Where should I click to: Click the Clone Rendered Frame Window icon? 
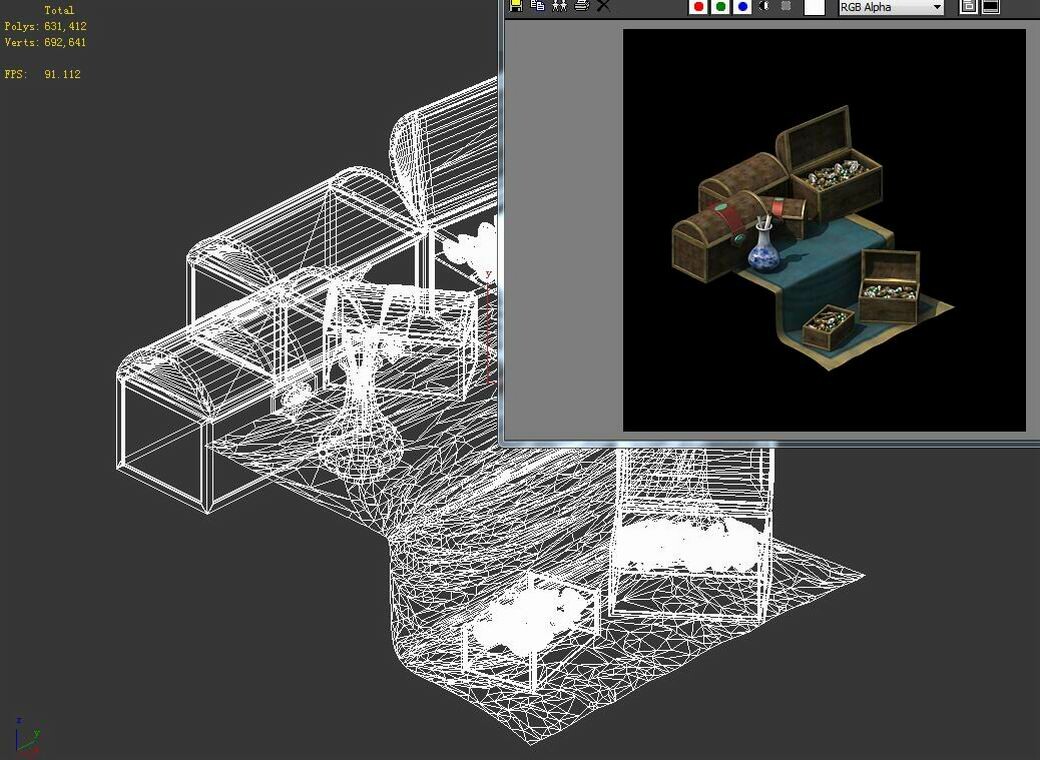coord(560,5)
